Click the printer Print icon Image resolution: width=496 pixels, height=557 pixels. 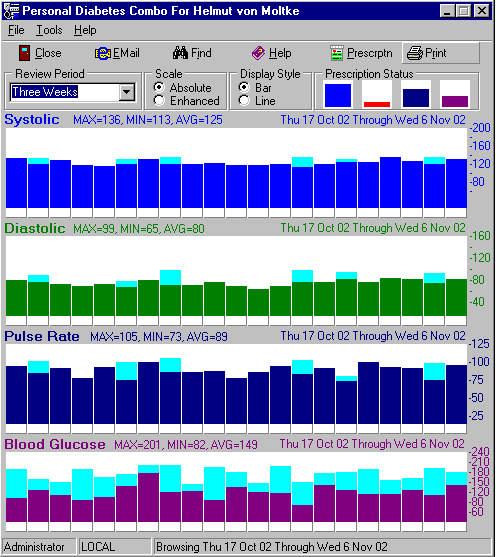click(414, 53)
